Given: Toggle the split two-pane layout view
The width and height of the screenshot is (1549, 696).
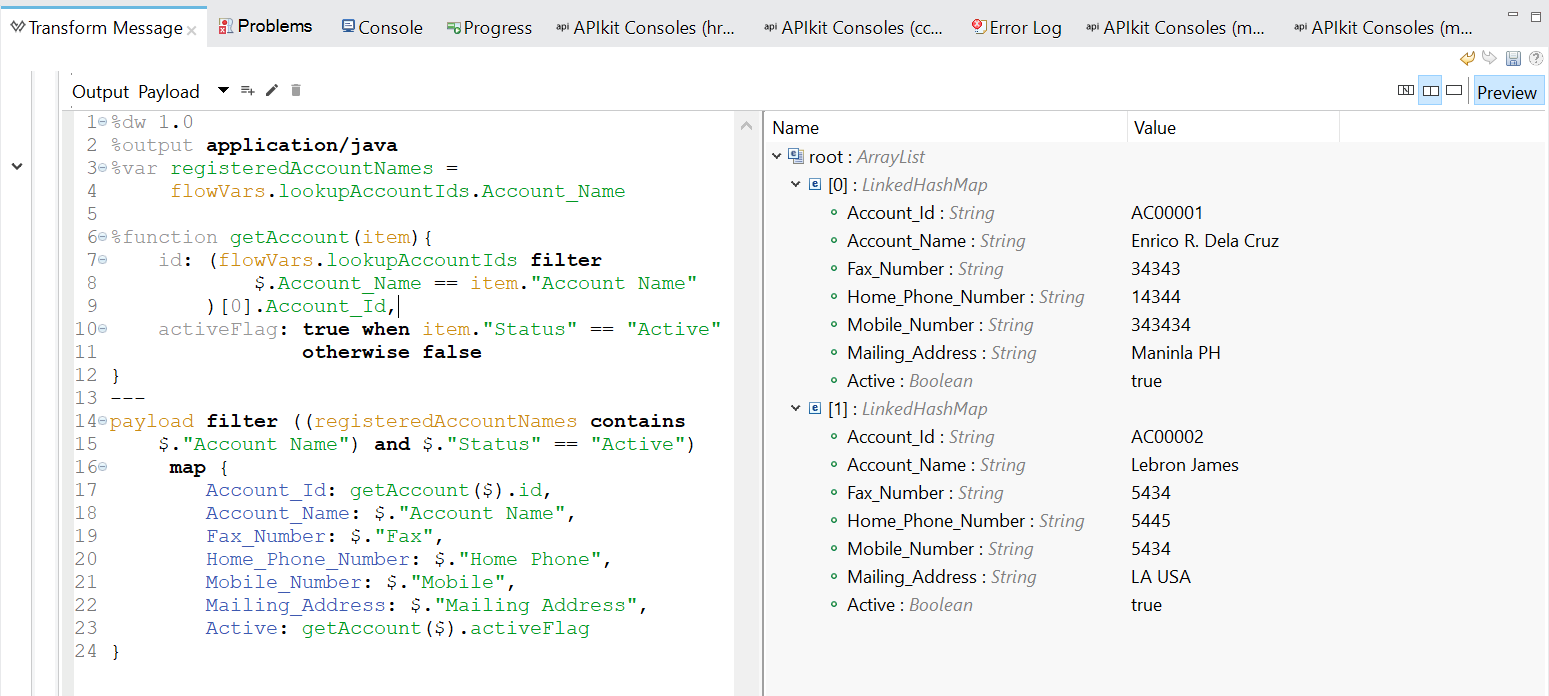Looking at the screenshot, I should coord(1430,91).
